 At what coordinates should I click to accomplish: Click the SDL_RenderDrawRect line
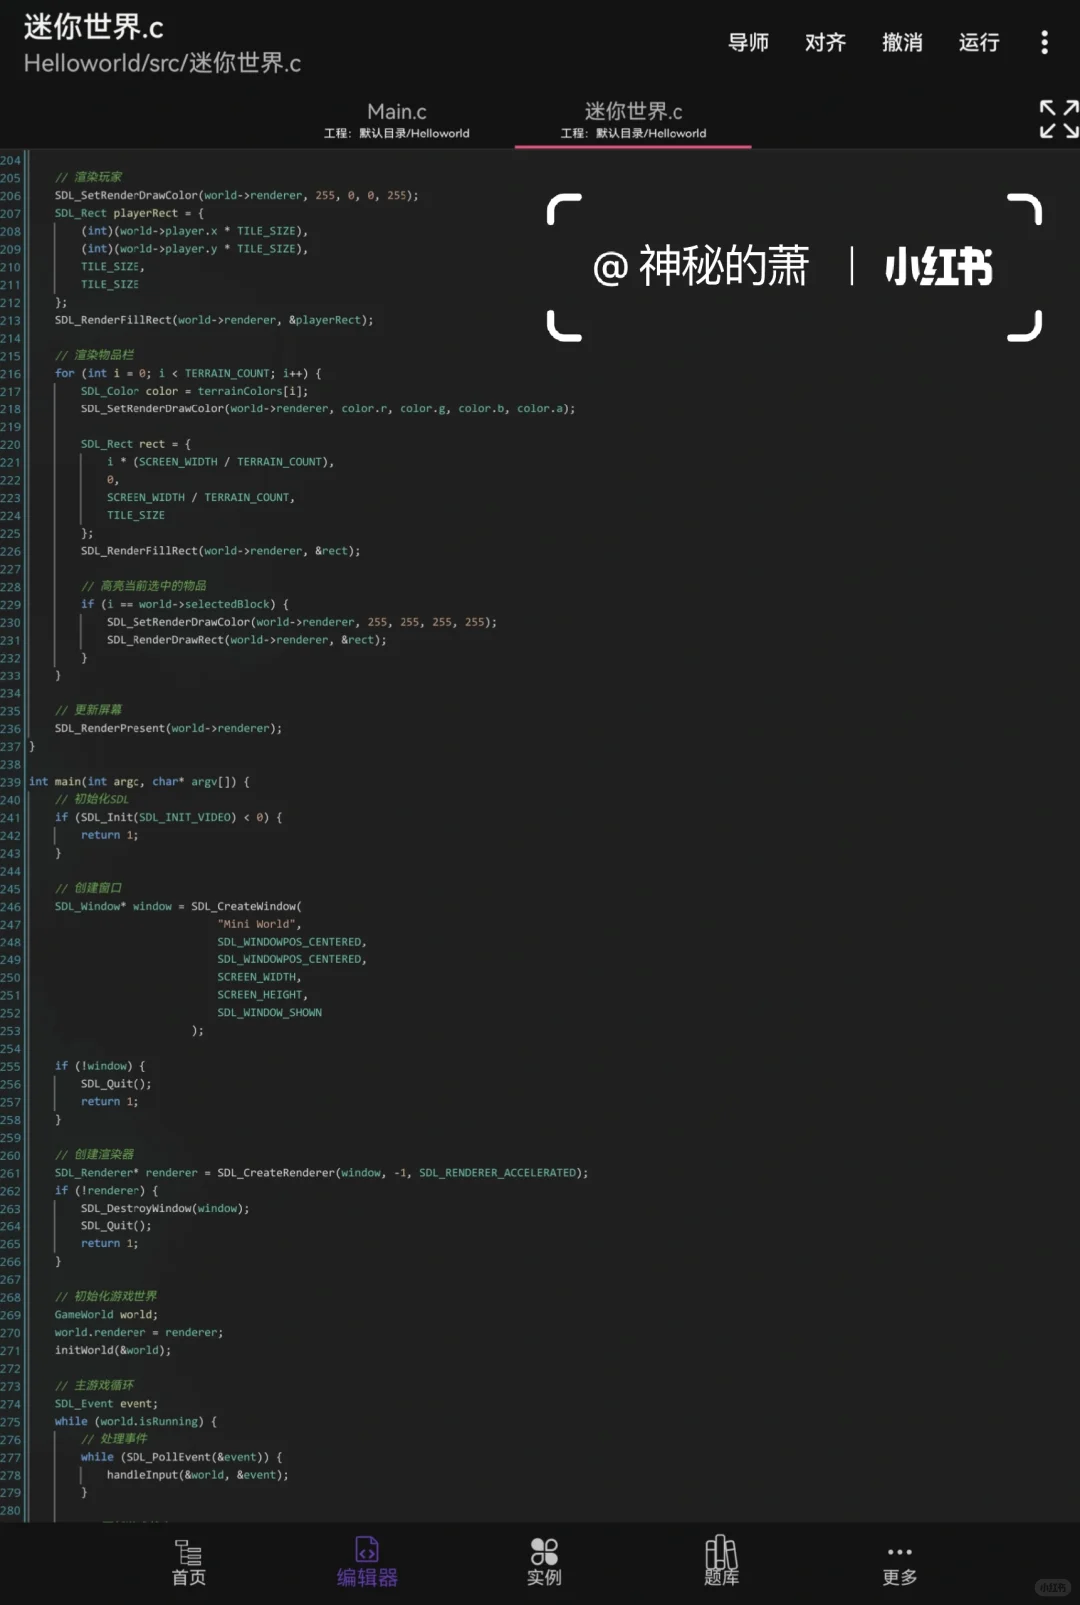246,640
